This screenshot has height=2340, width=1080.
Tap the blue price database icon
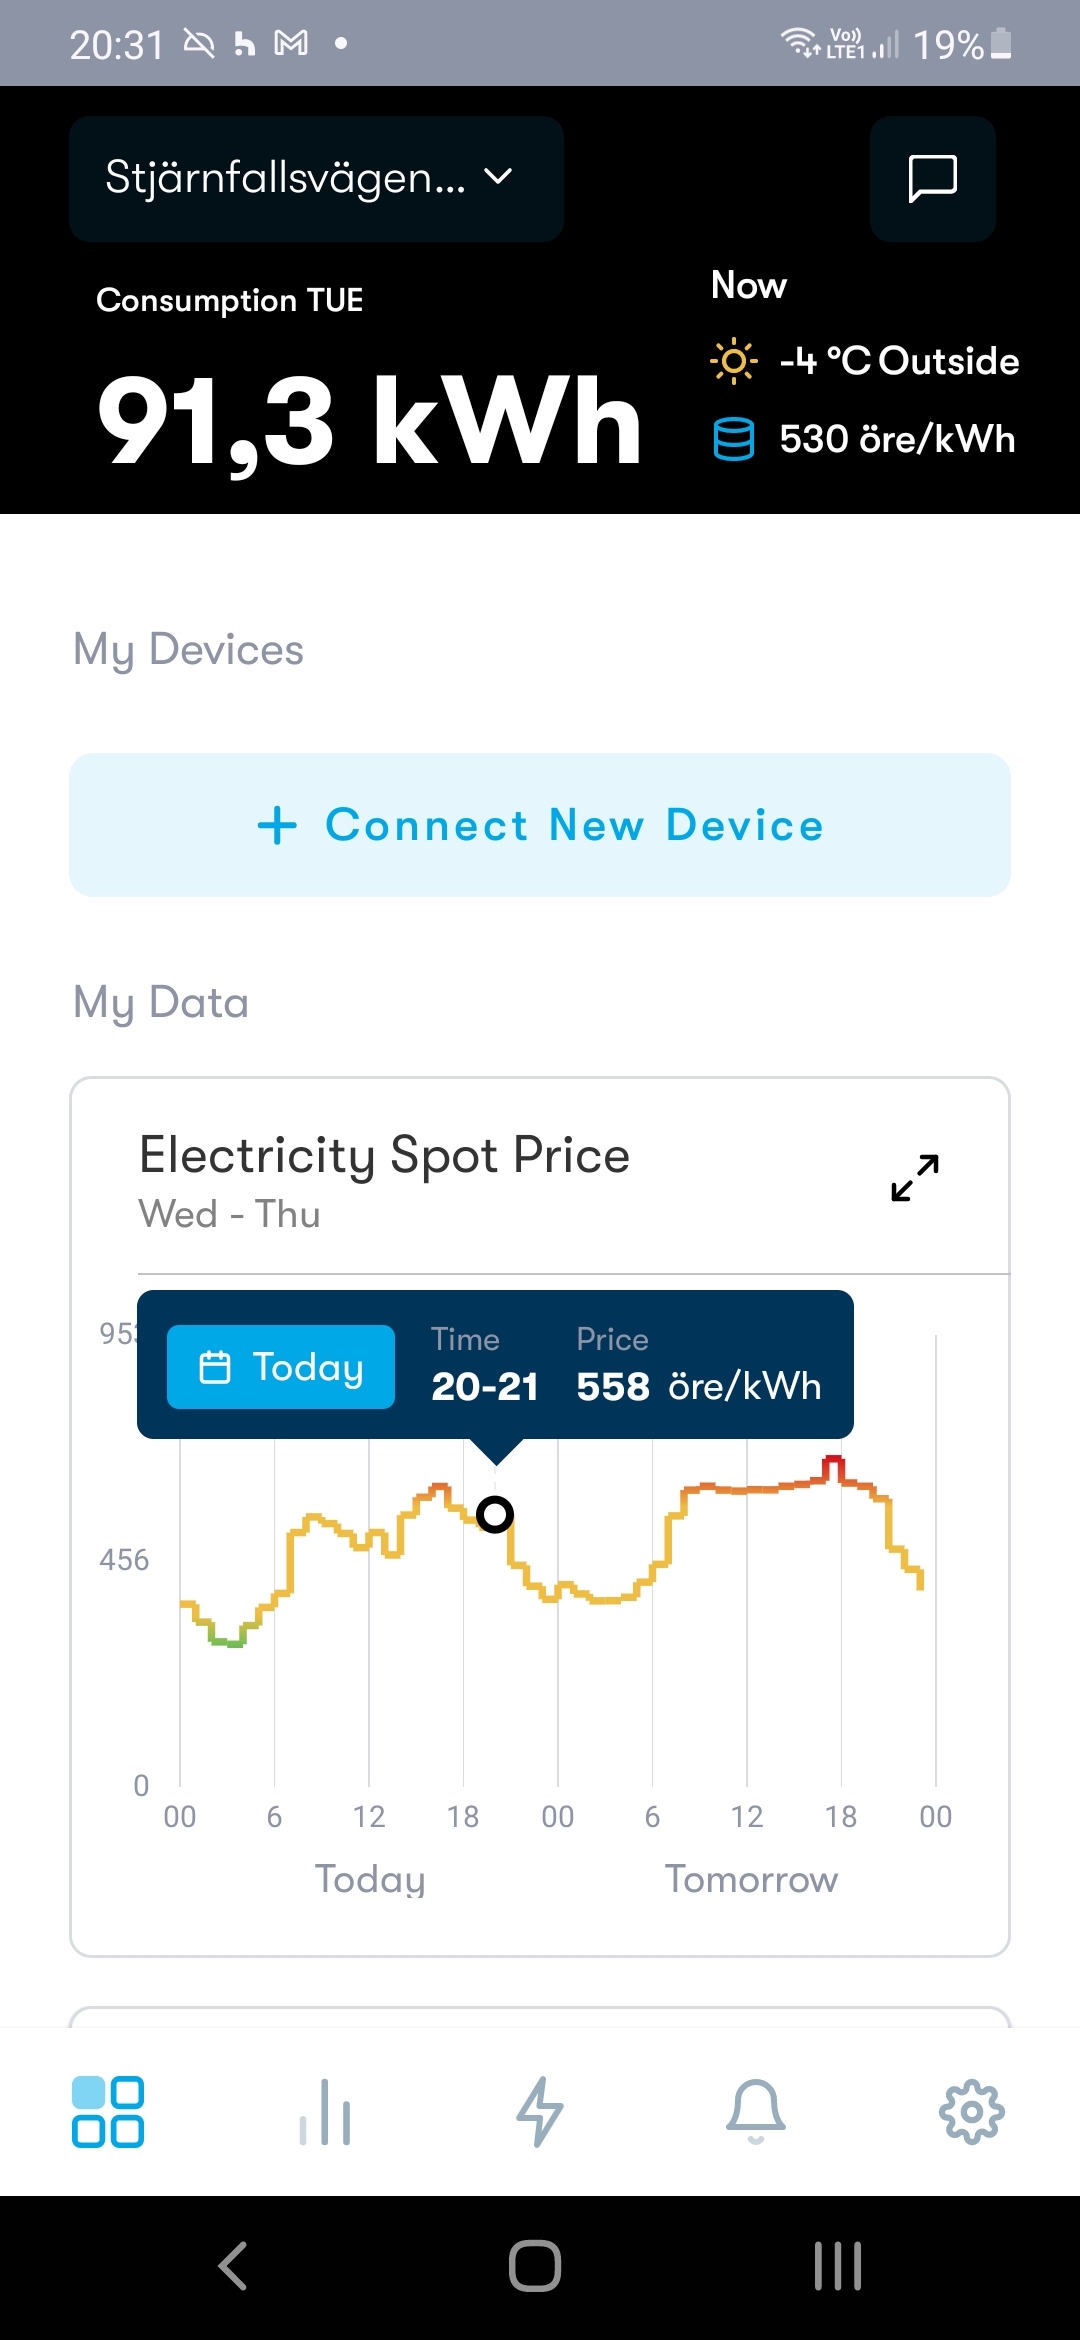pos(733,439)
